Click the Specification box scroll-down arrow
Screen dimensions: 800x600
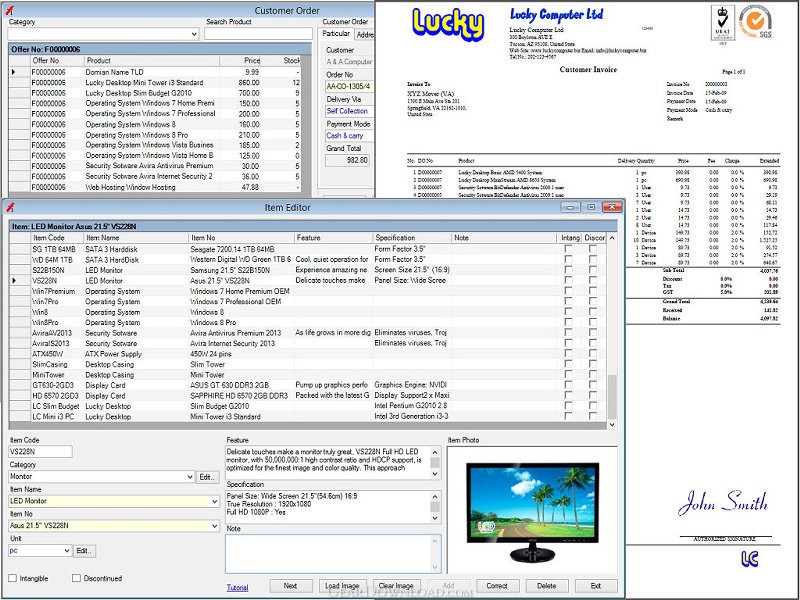coord(435,518)
